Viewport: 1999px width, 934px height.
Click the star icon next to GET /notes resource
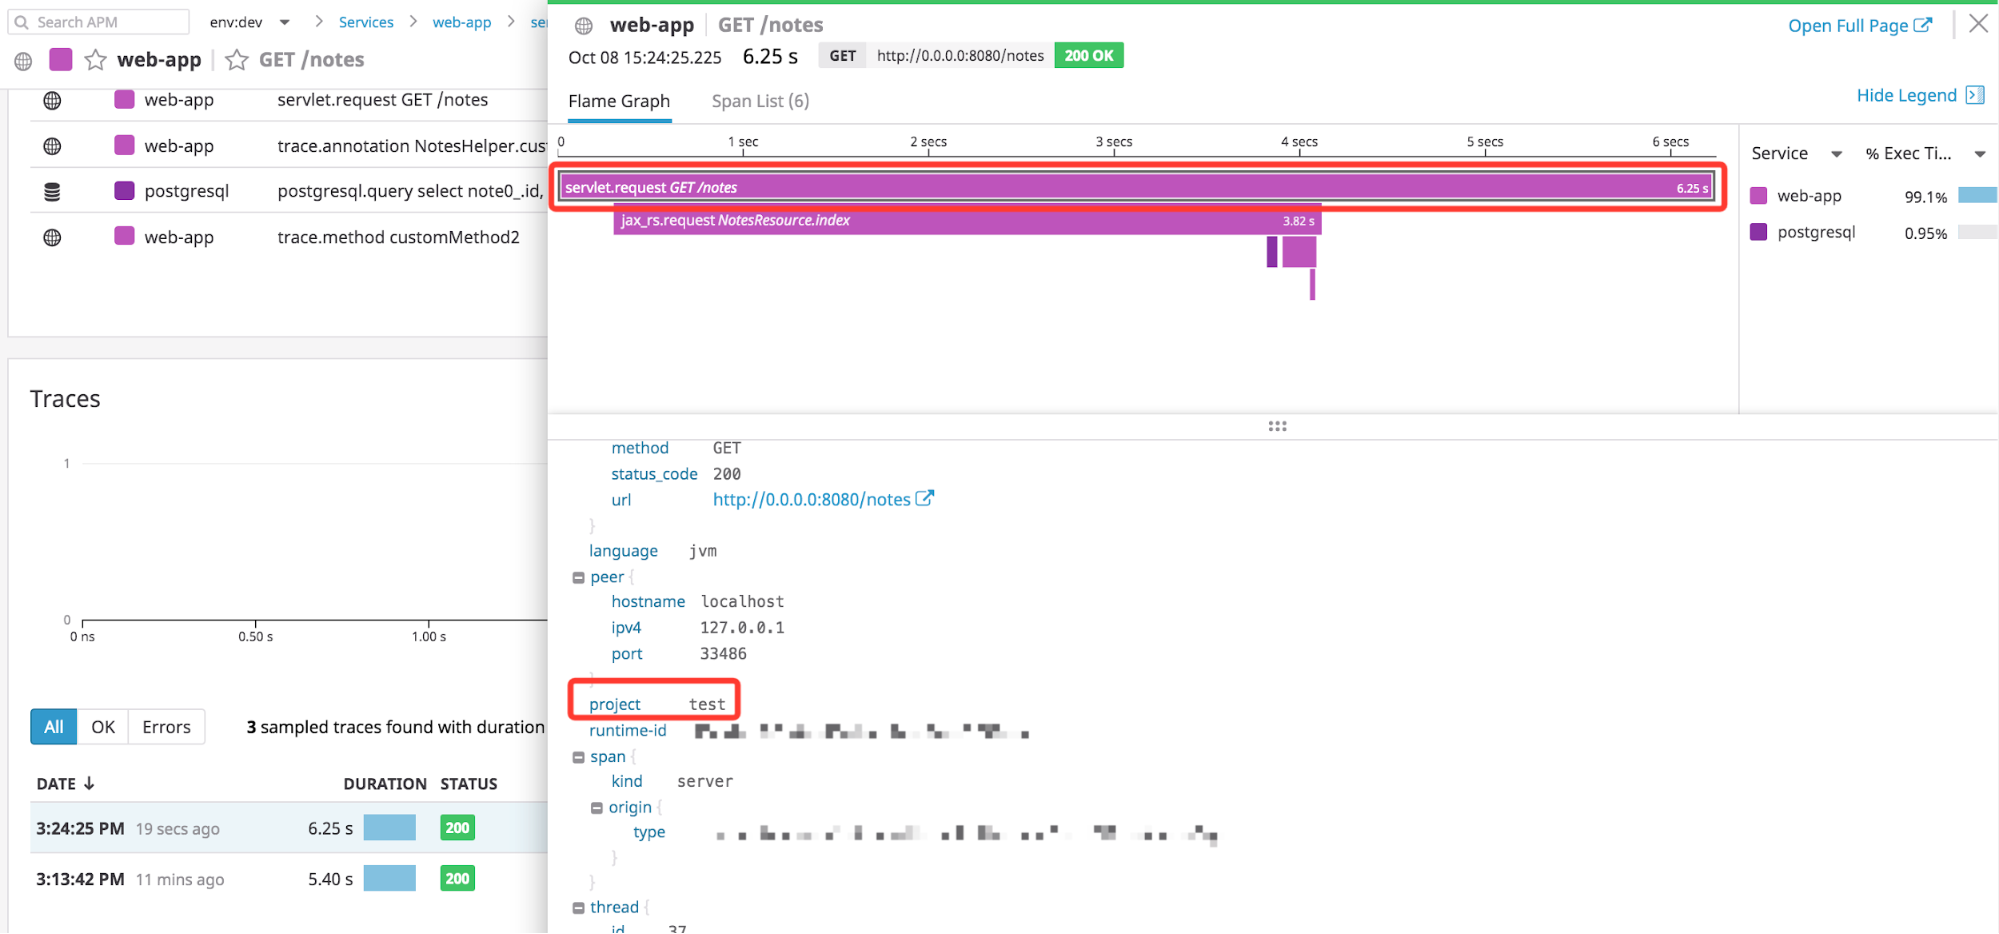tap(236, 59)
